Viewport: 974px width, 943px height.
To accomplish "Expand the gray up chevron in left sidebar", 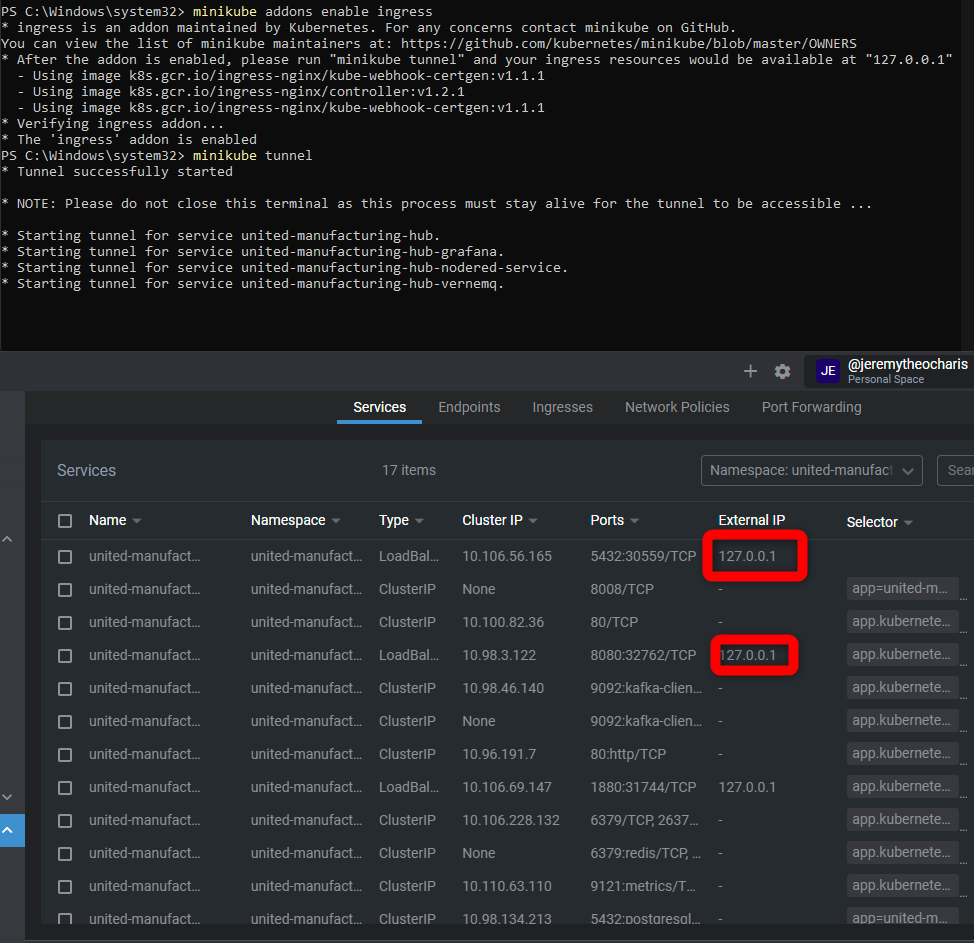I will pos(8,540).
